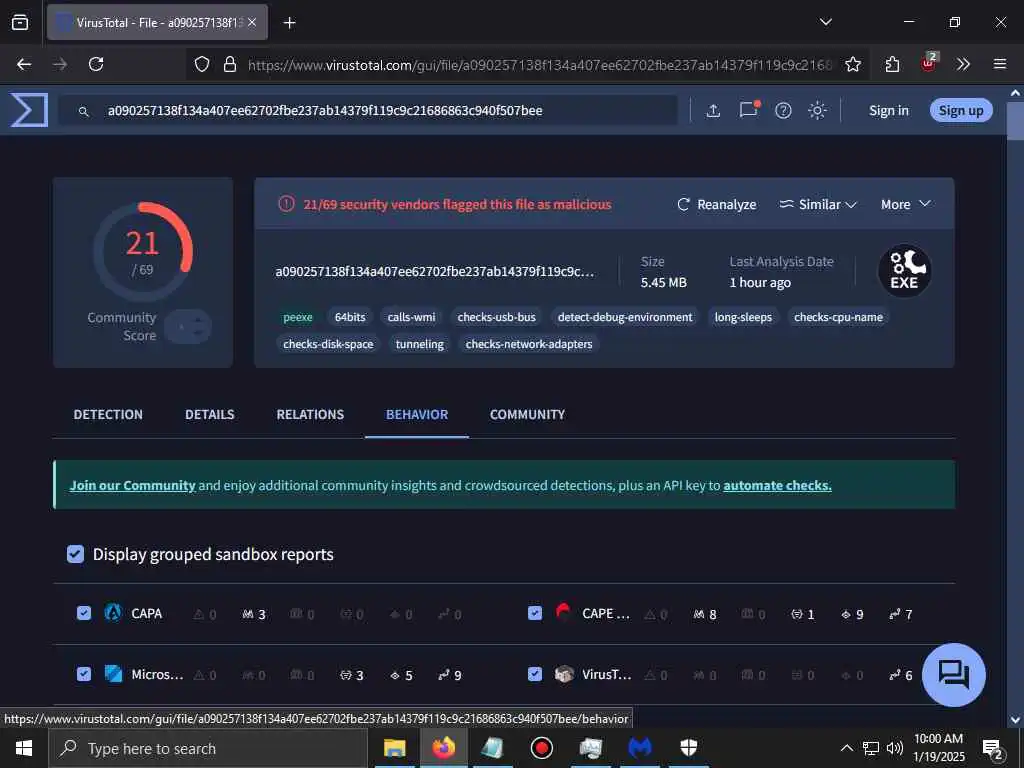Follow the Join our Community link
The height and width of the screenshot is (768, 1024).
[133, 485]
